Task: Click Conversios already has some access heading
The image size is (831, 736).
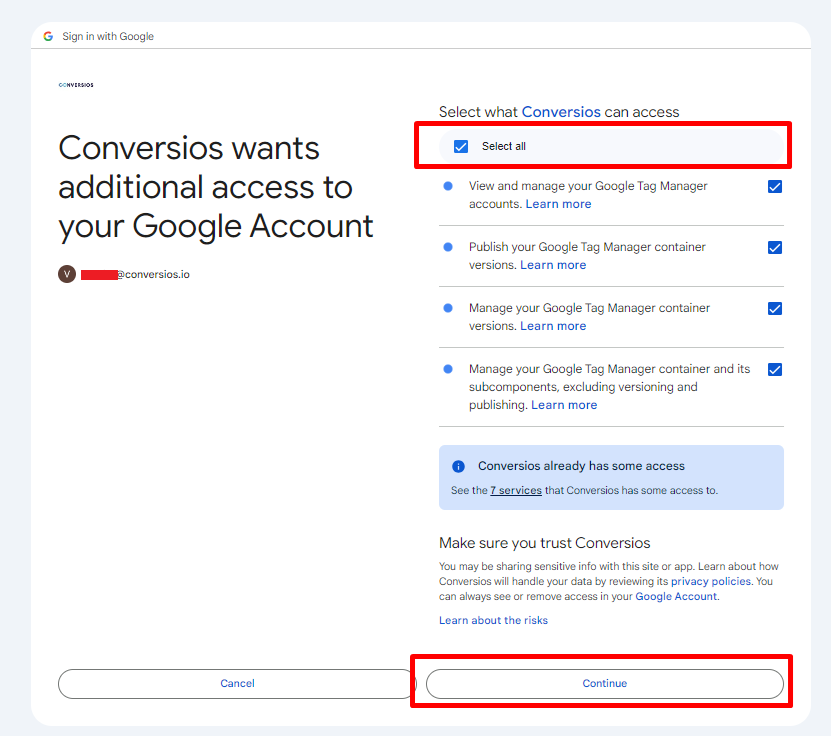Action: click(581, 466)
